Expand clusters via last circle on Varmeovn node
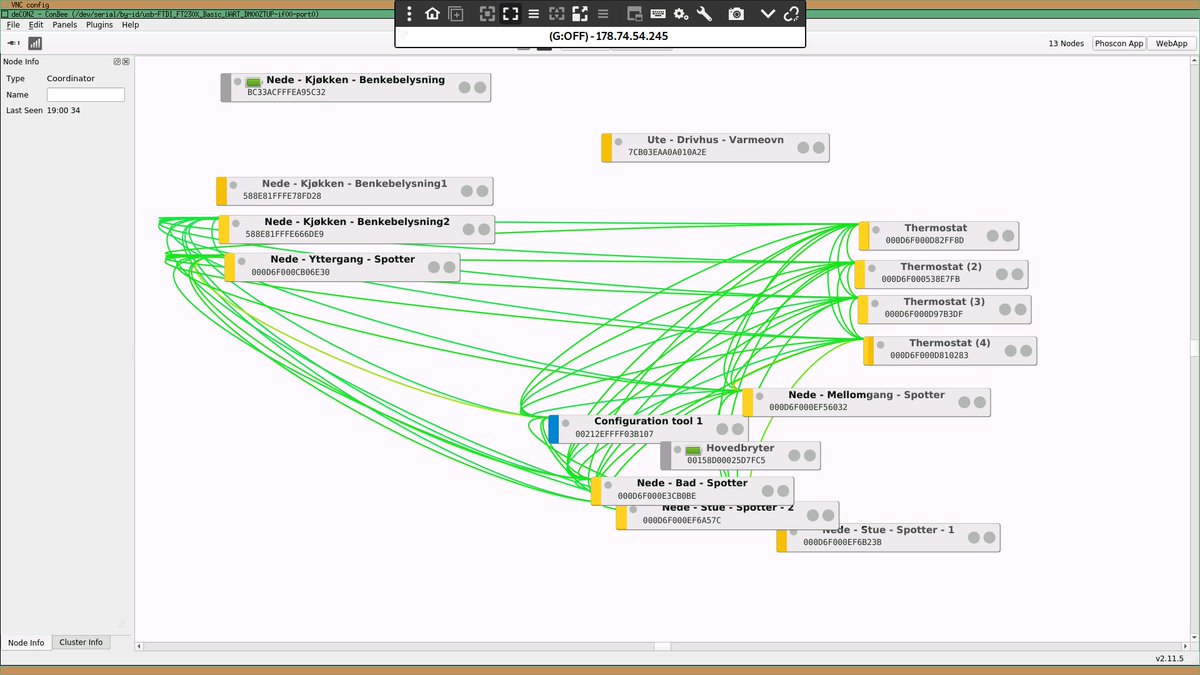 click(819, 148)
